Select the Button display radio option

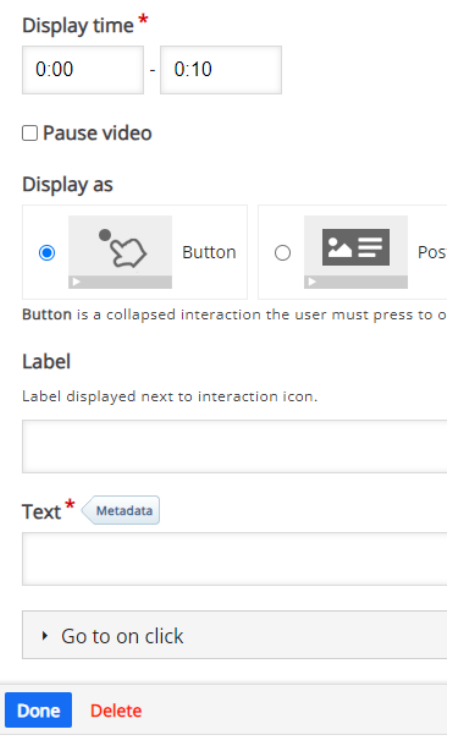(47, 252)
